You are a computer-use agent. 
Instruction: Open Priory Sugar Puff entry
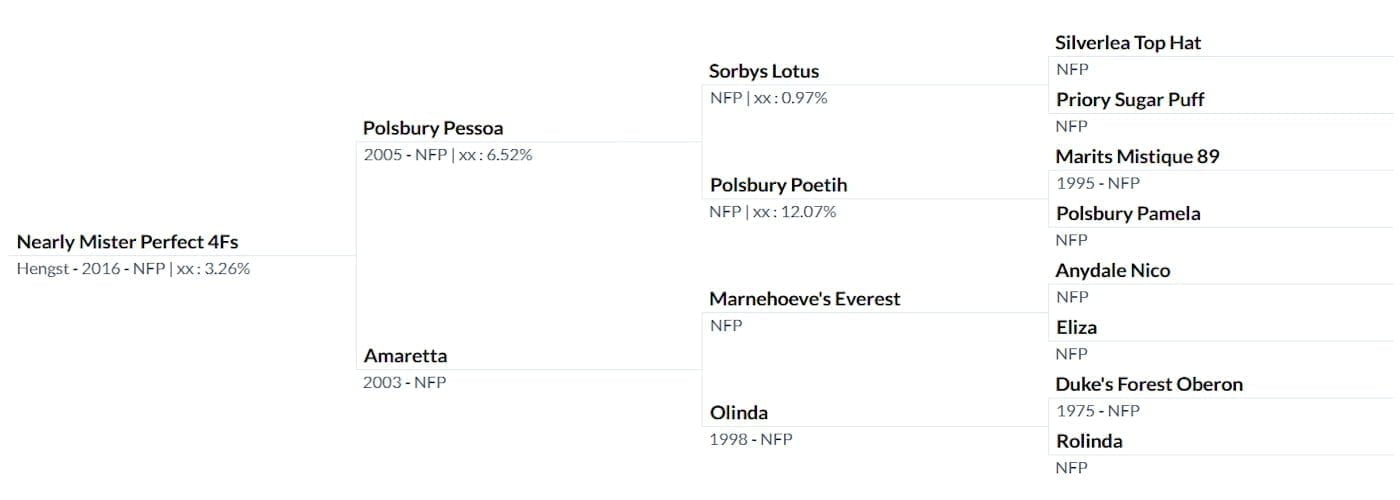1130,100
